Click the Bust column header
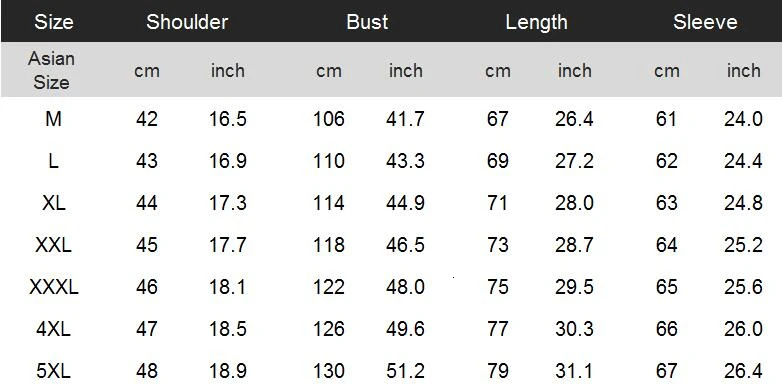This screenshot has height=390, width=782. [367, 22]
